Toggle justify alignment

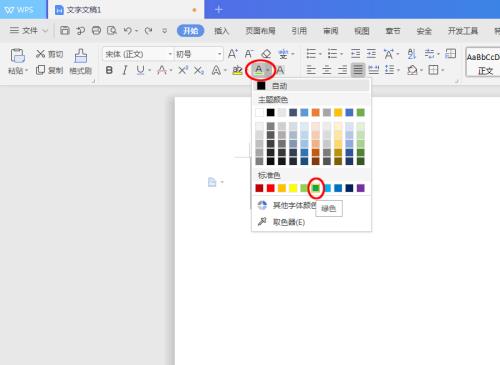tap(358, 70)
